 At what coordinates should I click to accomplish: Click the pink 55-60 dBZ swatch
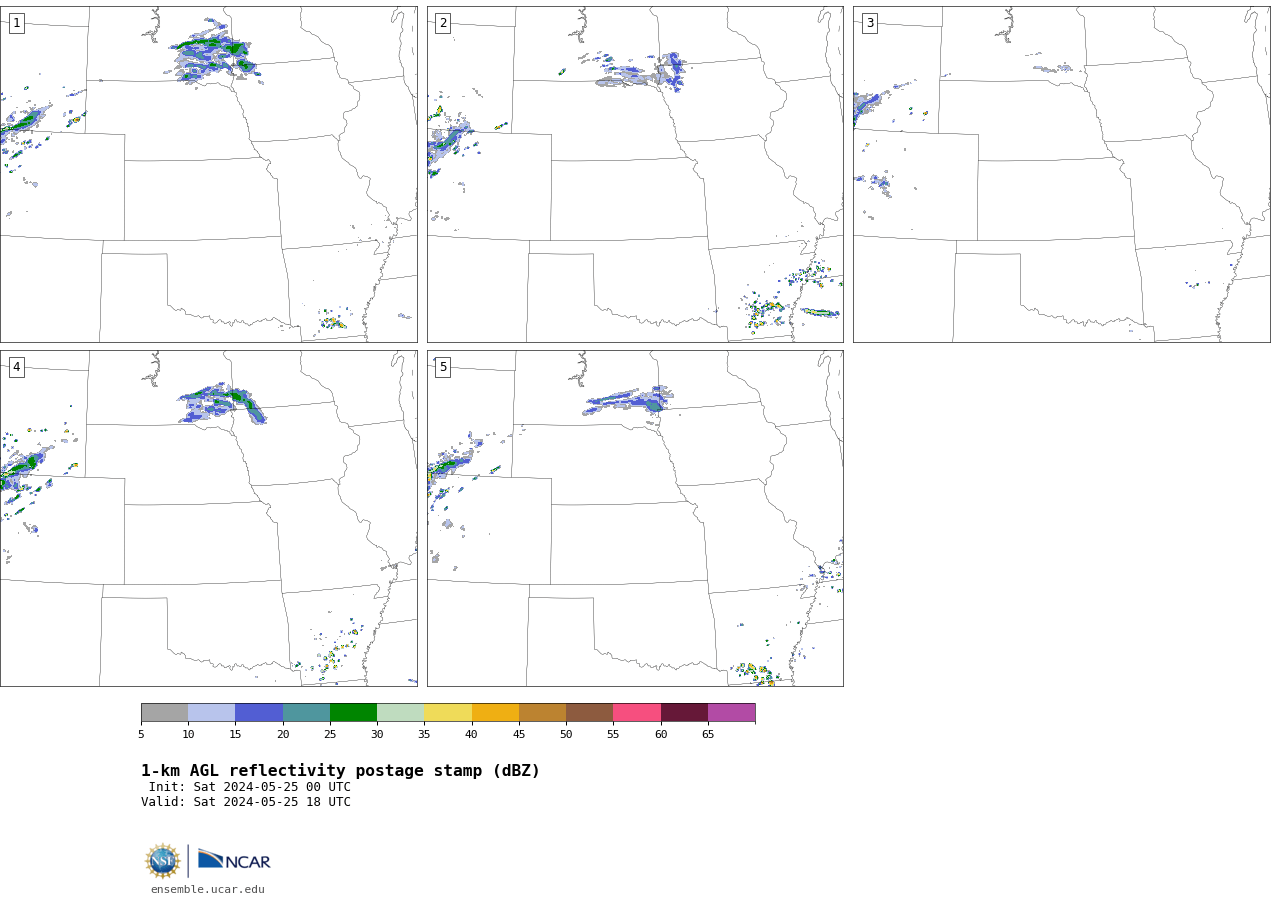pyautogui.click(x=637, y=712)
